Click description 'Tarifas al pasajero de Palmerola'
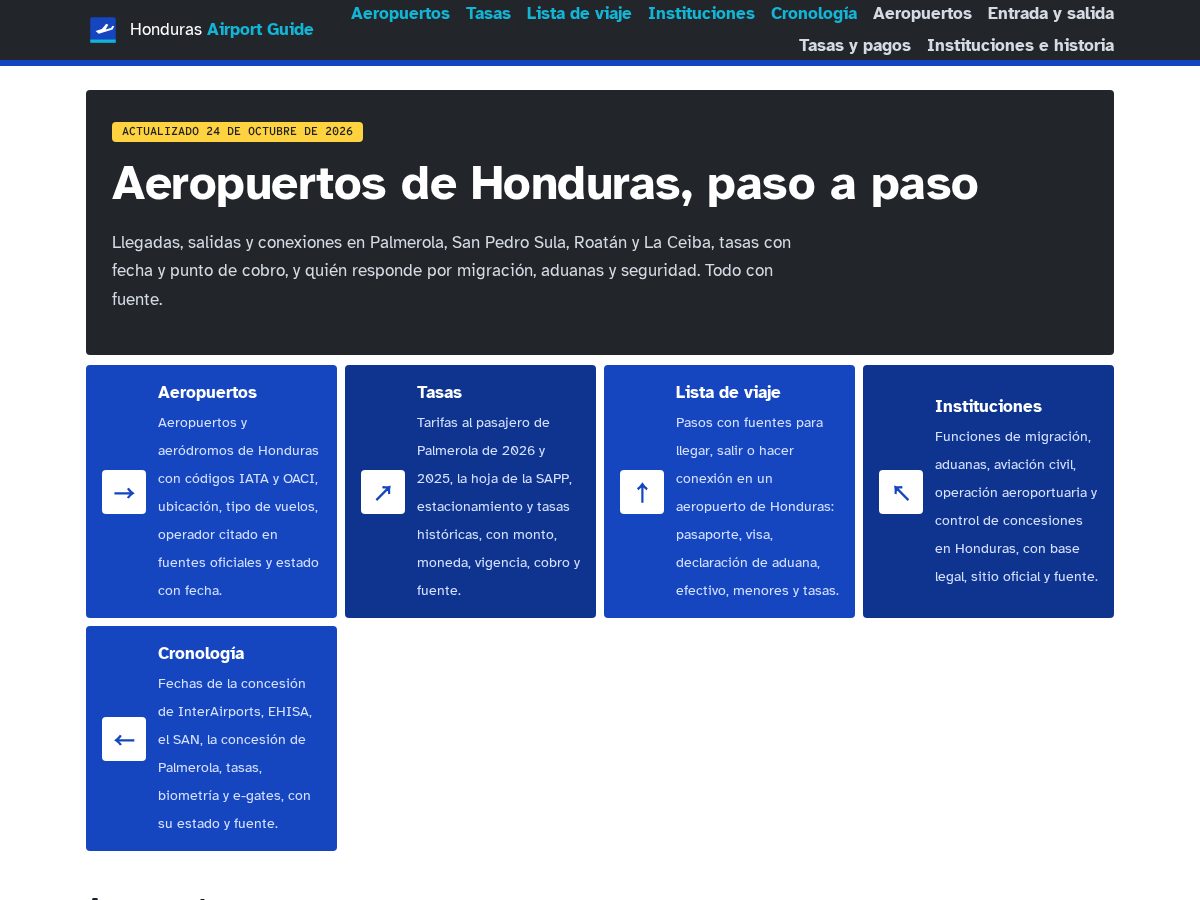Viewport: 1200px width, 900px height. [499, 506]
